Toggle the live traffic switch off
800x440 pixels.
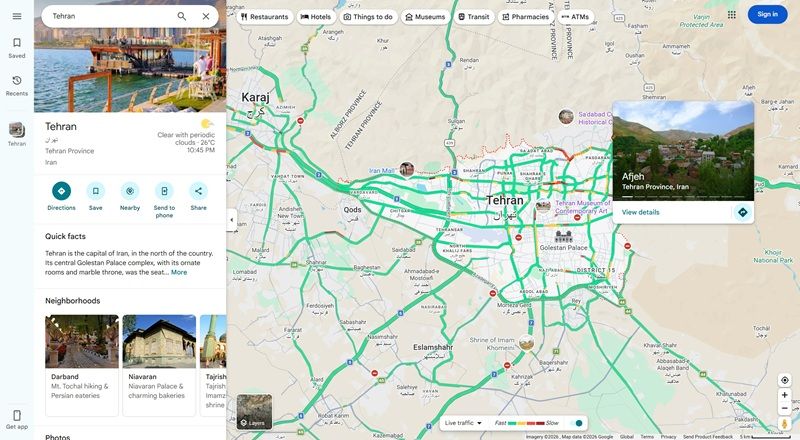pos(577,423)
